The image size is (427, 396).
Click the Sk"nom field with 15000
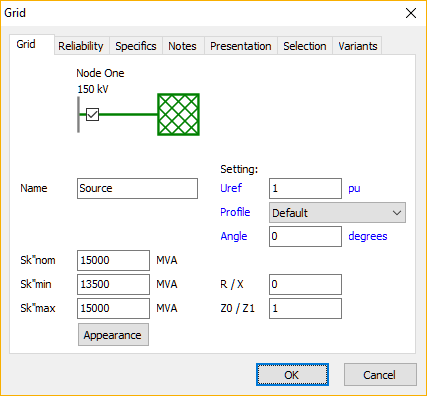pyautogui.click(x=113, y=260)
